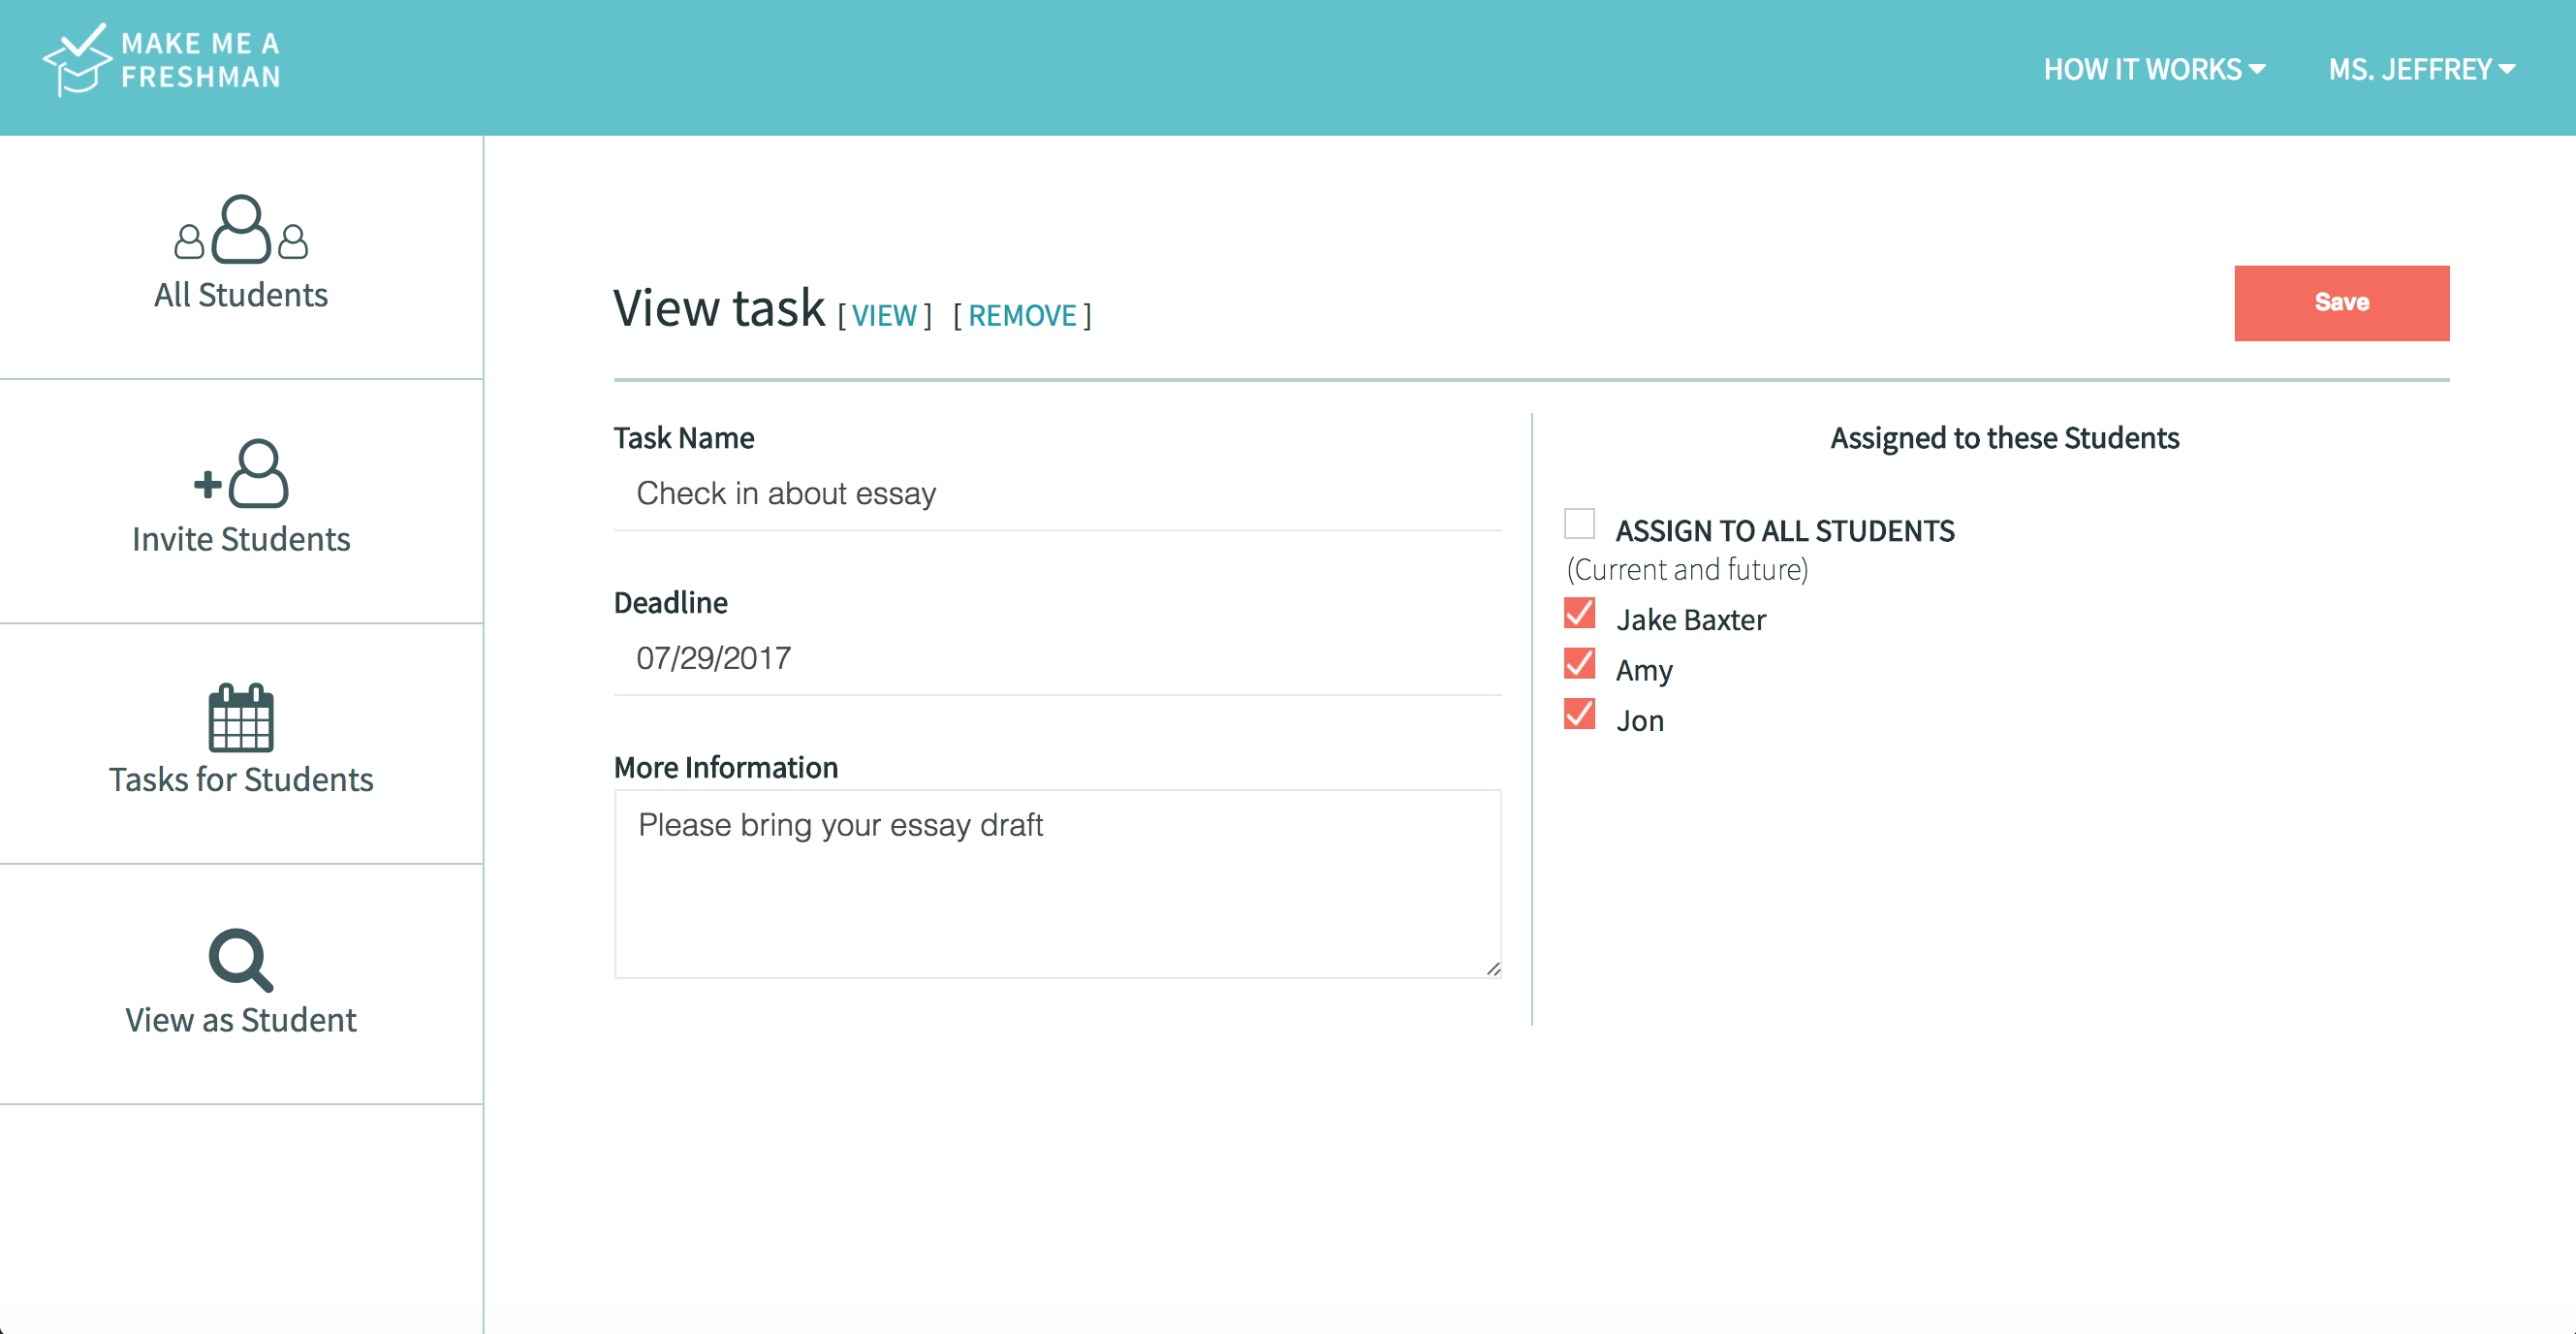The width and height of the screenshot is (2576, 1334).
Task: Uncheck Amy checkbox
Action: (1579, 664)
